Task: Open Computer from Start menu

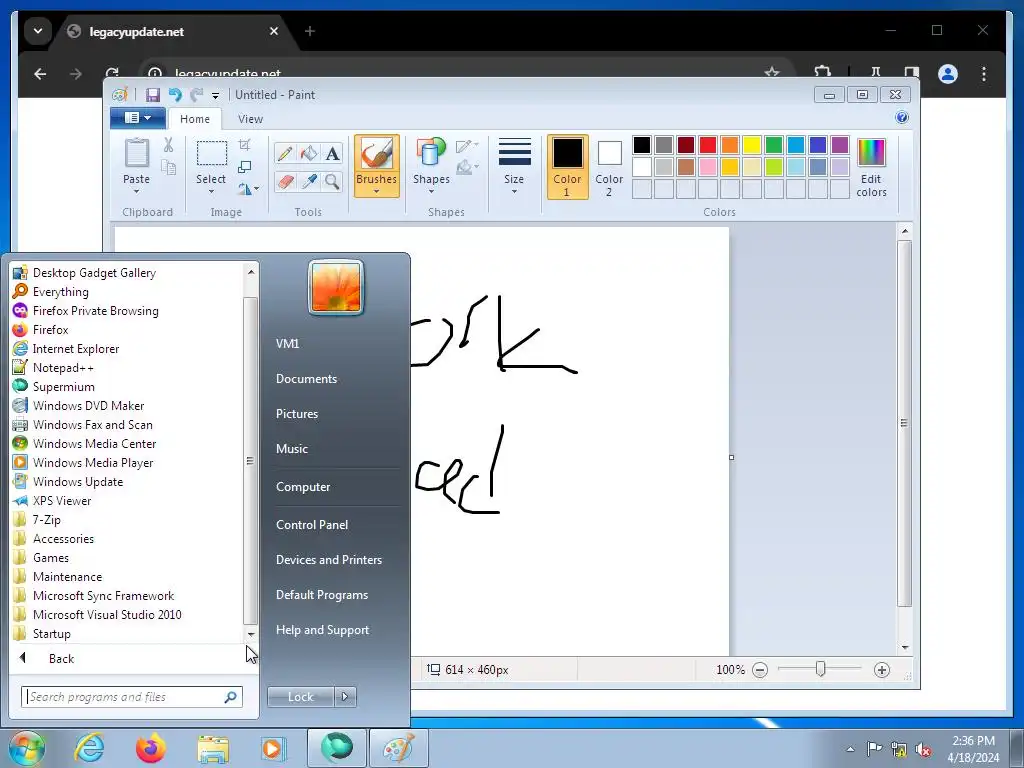Action: pyautogui.click(x=303, y=487)
